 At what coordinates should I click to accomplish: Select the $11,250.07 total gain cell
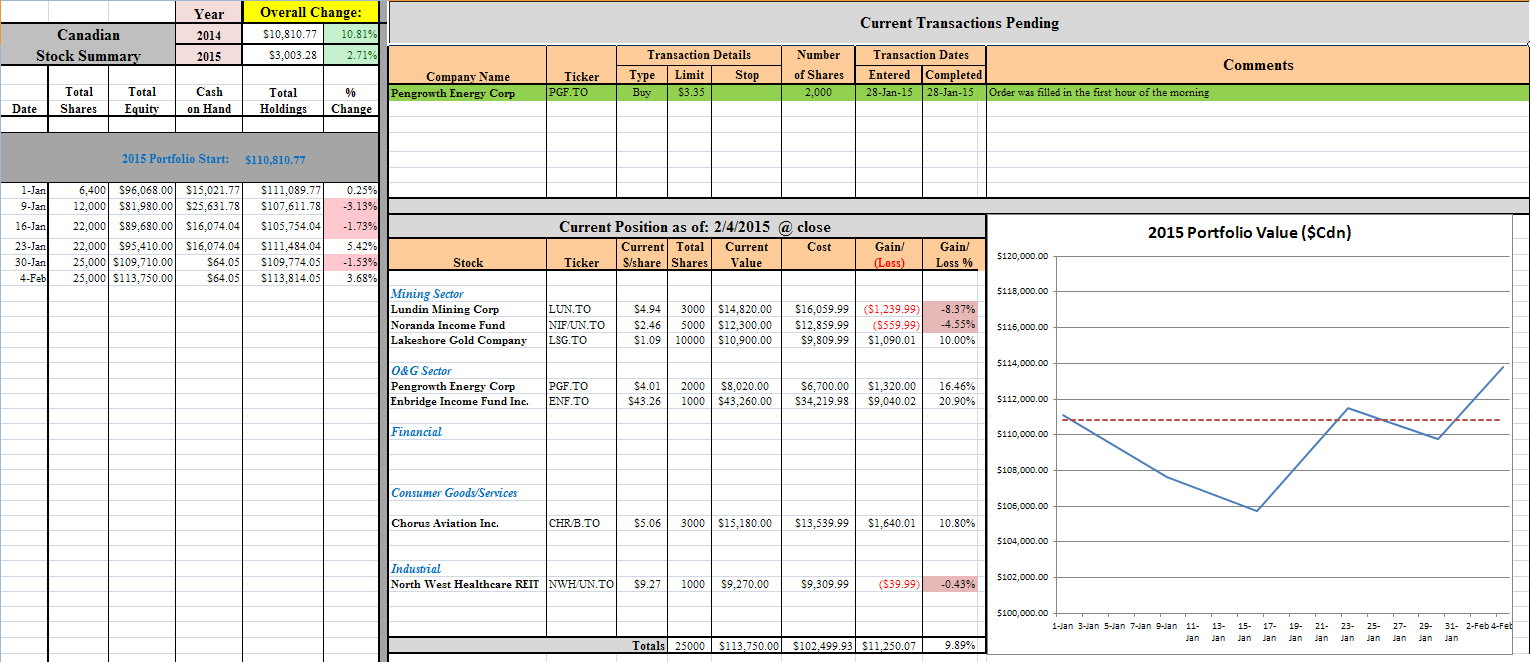point(890,646)
